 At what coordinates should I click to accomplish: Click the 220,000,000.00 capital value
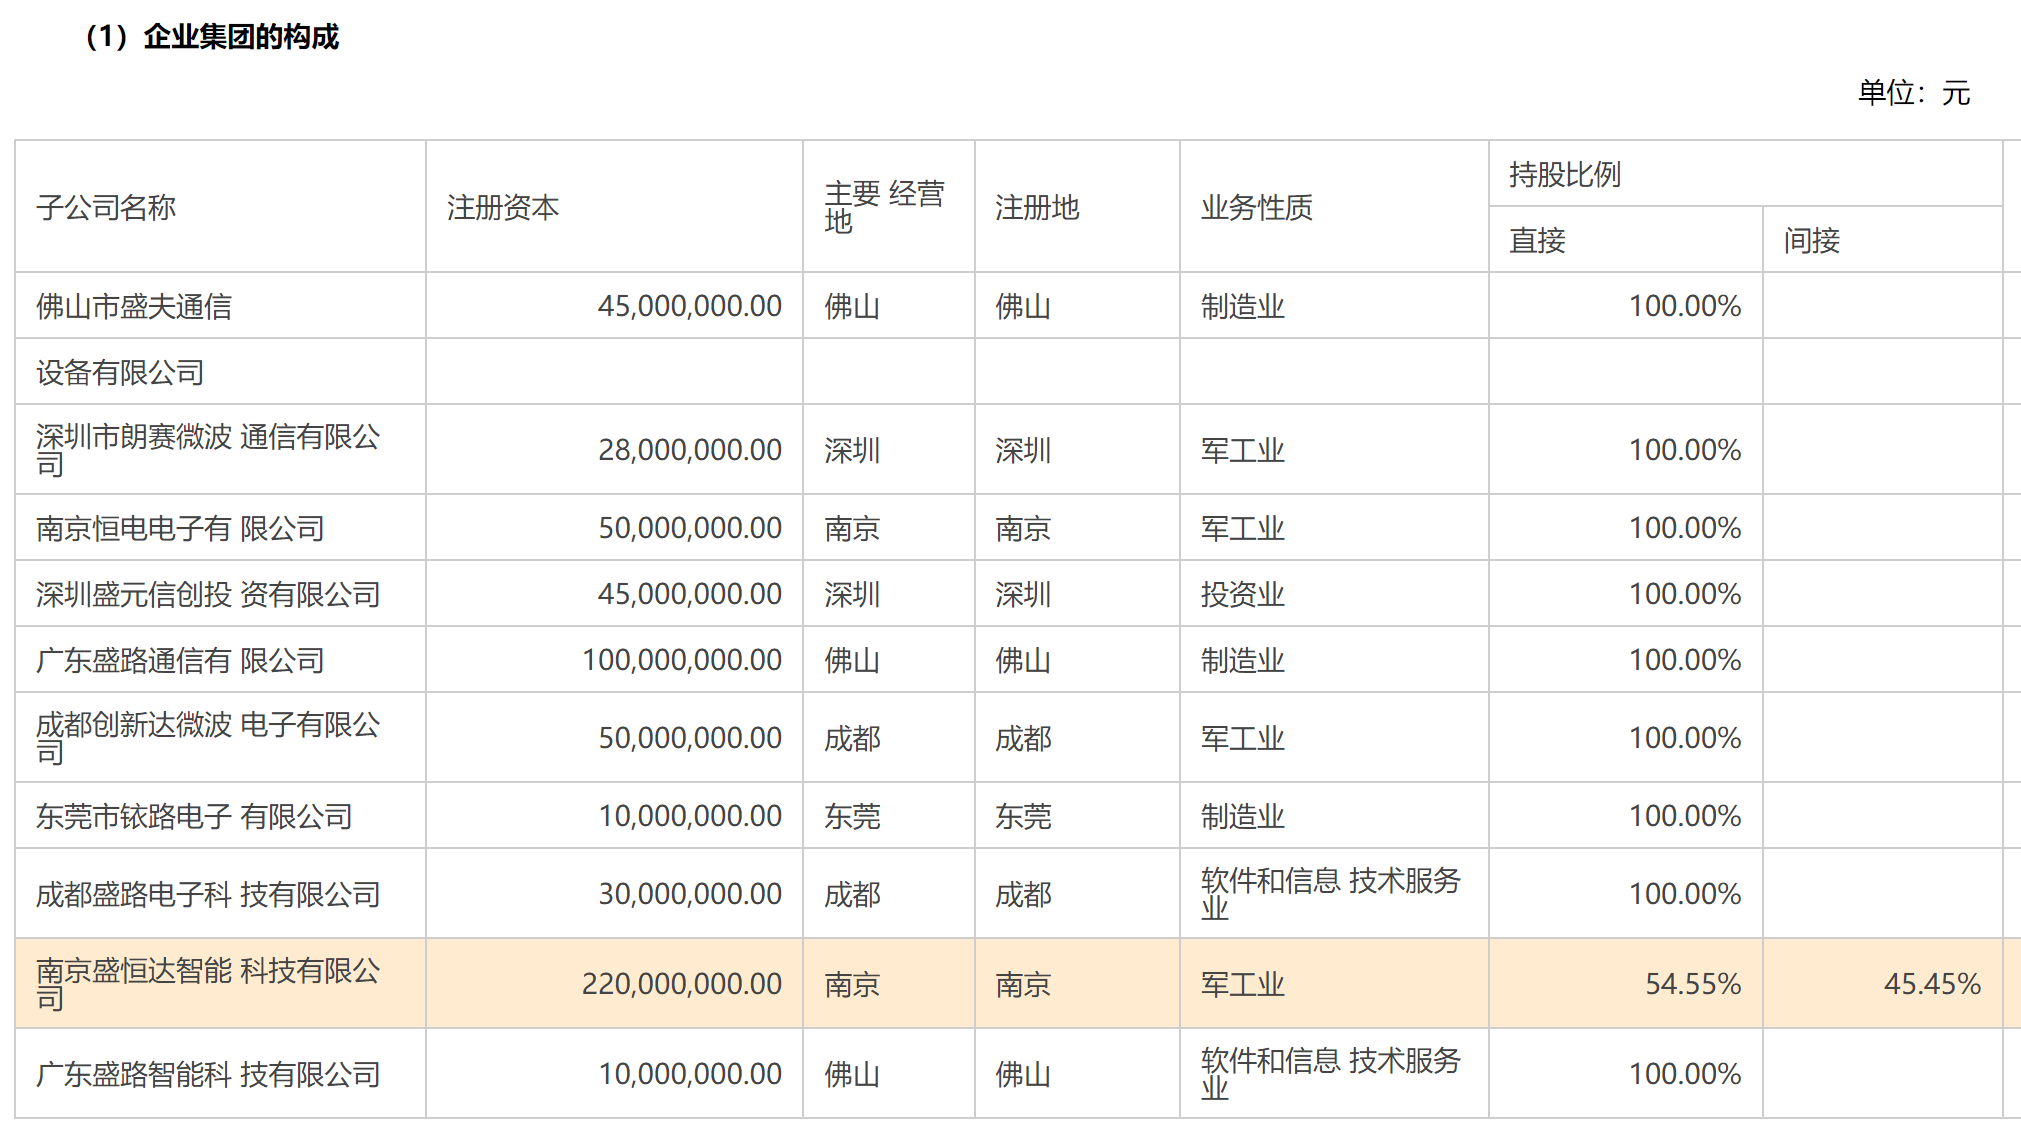point(682,984)
